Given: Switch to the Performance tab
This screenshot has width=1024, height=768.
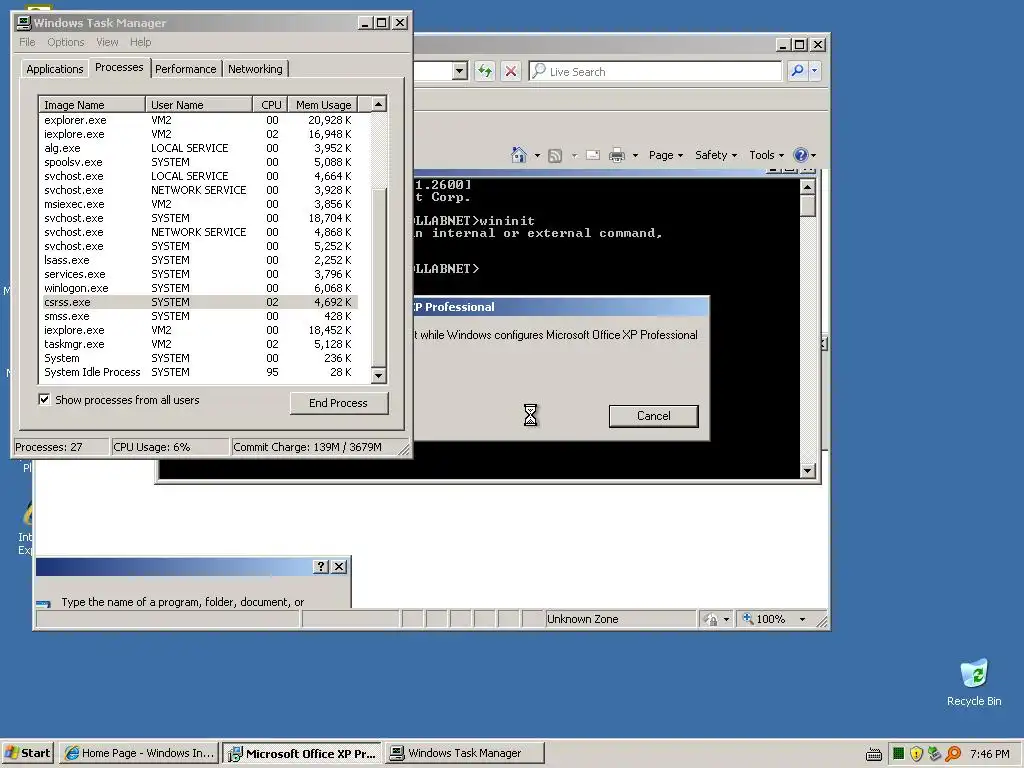Looking at the screenshot, I should 185,69.
